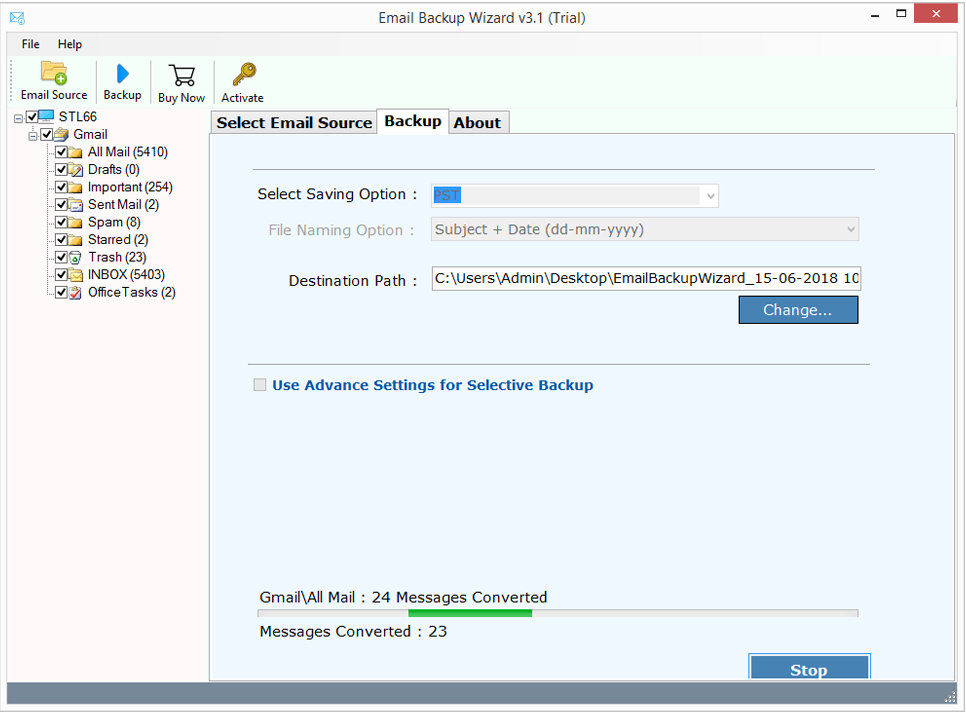This screenshot has height=712, width=966.
Task: Minimize the Email Backup Wizard window
Action: click(x=875, y=14)
